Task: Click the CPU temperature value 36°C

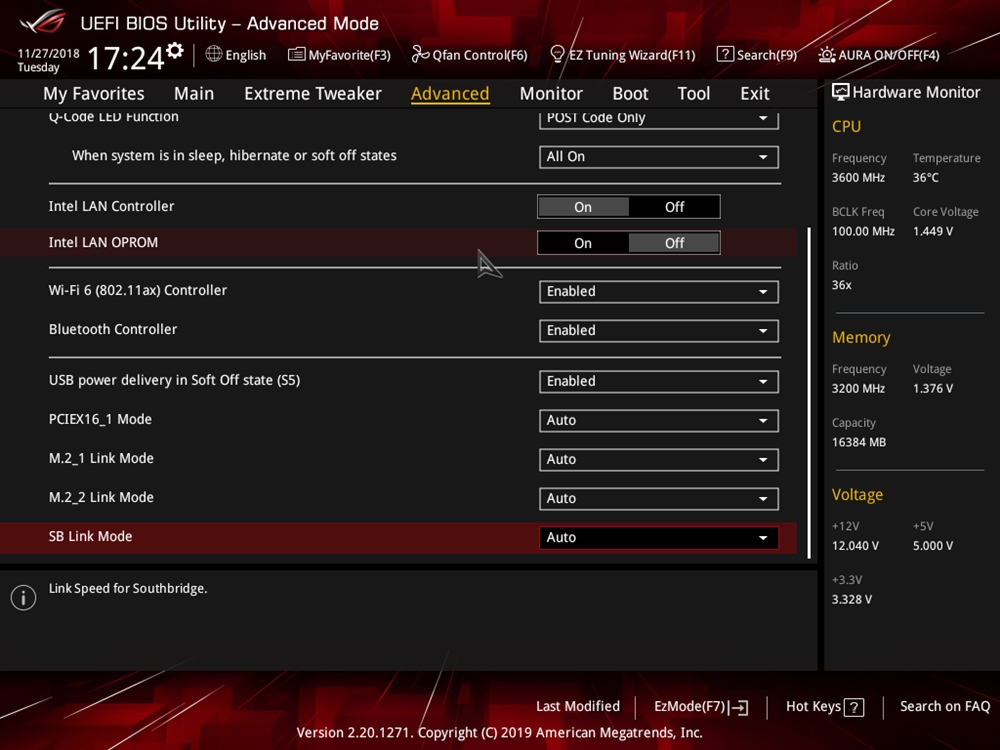Action: (x=925, y=178)
